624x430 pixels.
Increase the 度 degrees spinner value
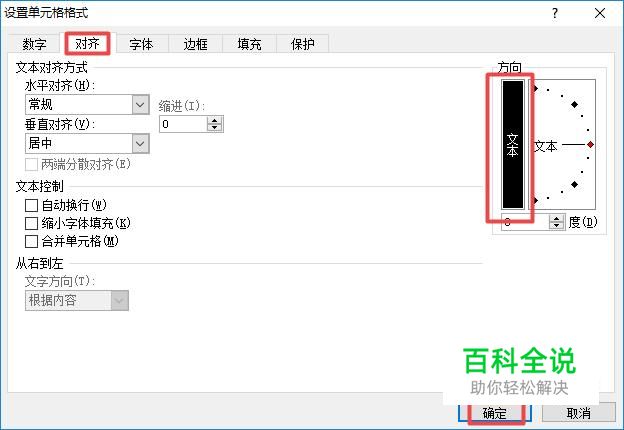(x=556, y=218)
